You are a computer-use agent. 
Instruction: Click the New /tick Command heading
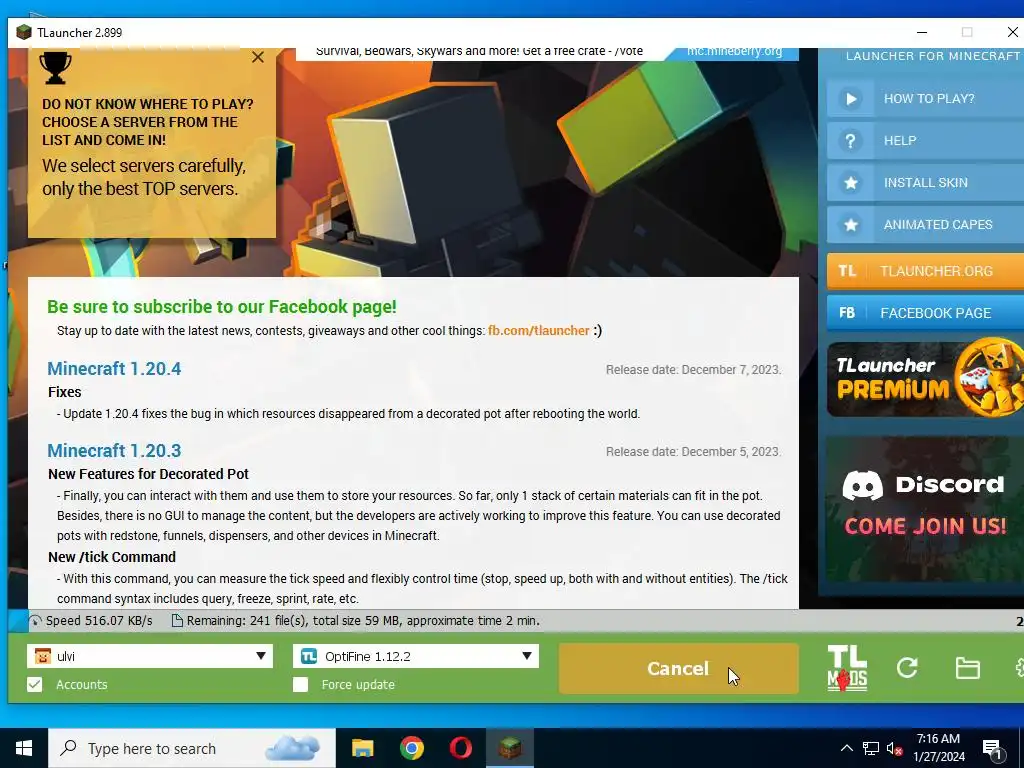(112, 557)
